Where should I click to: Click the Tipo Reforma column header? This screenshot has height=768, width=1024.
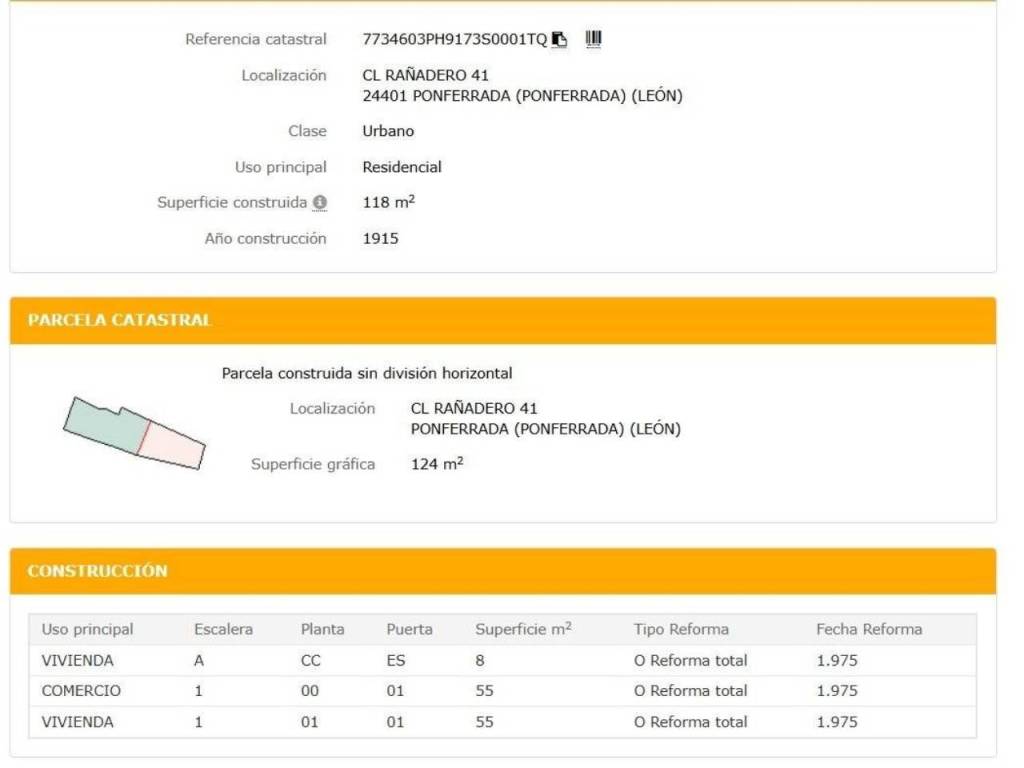point(680,629)
